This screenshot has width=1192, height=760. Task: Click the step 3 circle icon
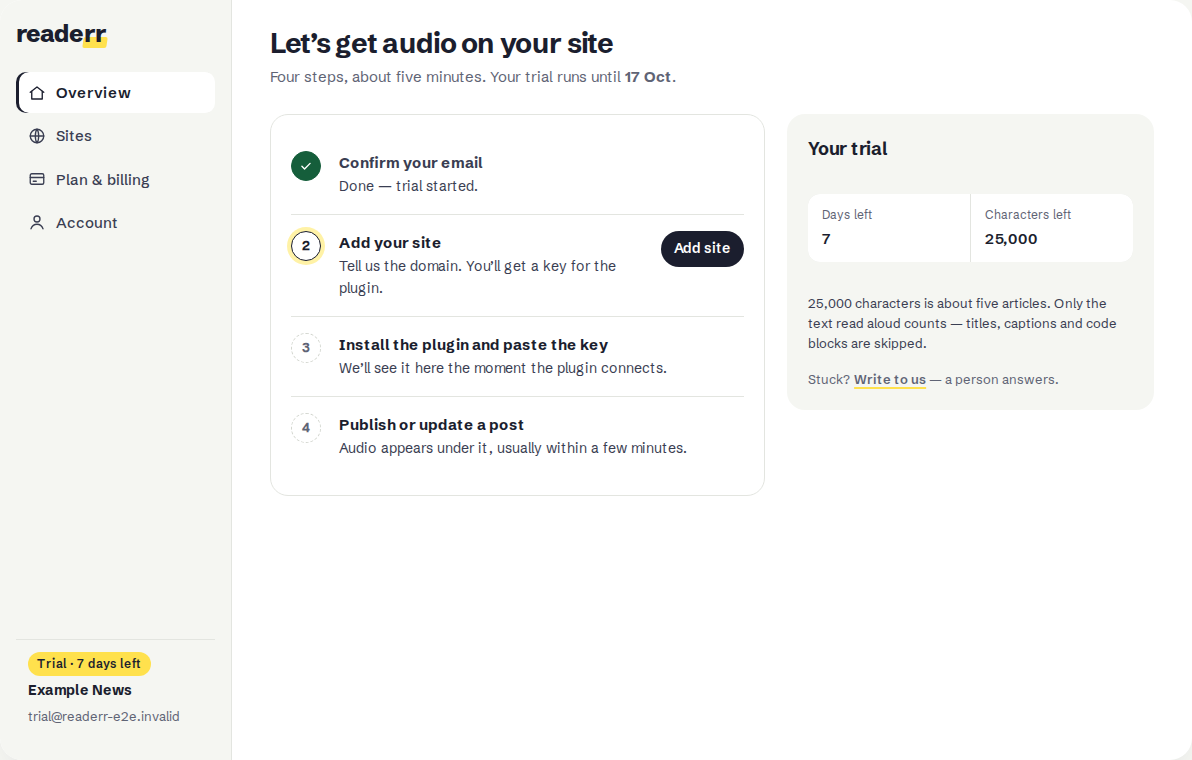click(306, 347)
